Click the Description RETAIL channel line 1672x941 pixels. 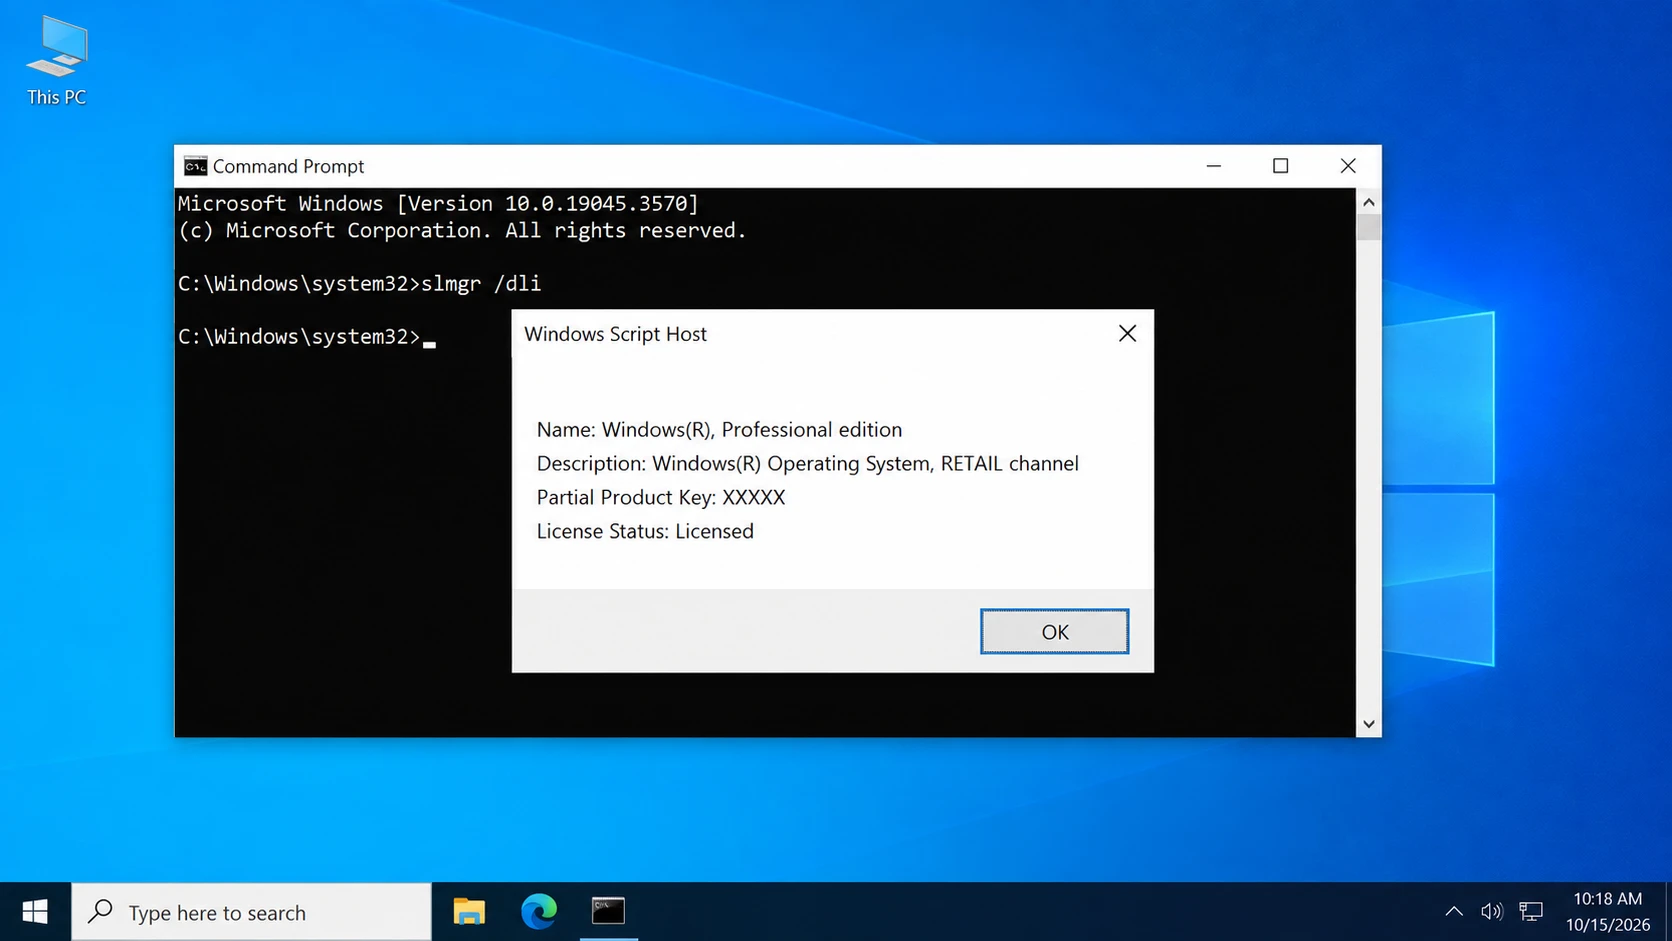(807, 463)
